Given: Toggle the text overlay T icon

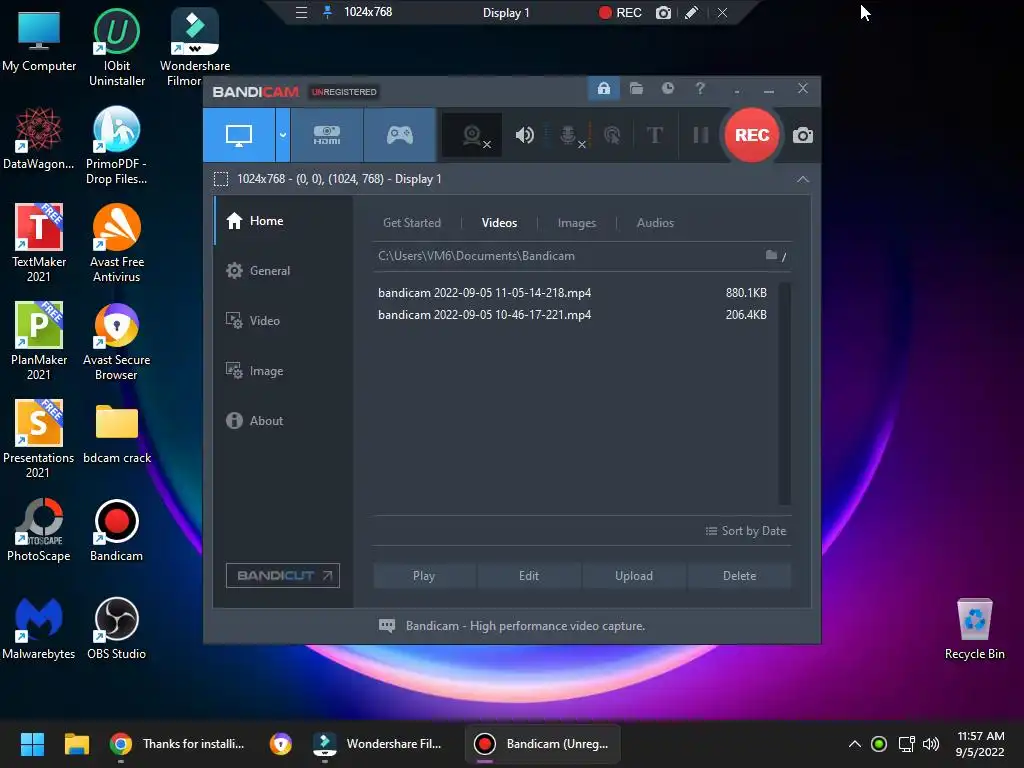Looking at the screenshot, I should [x=654, y=135].
